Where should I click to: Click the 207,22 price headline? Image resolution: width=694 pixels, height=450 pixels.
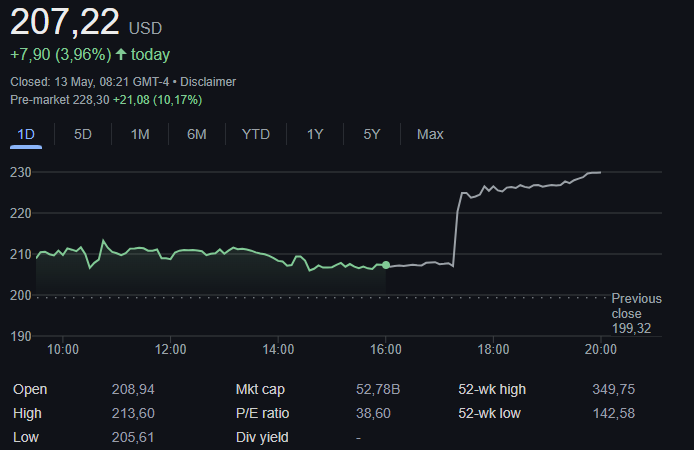click(65, 22)
